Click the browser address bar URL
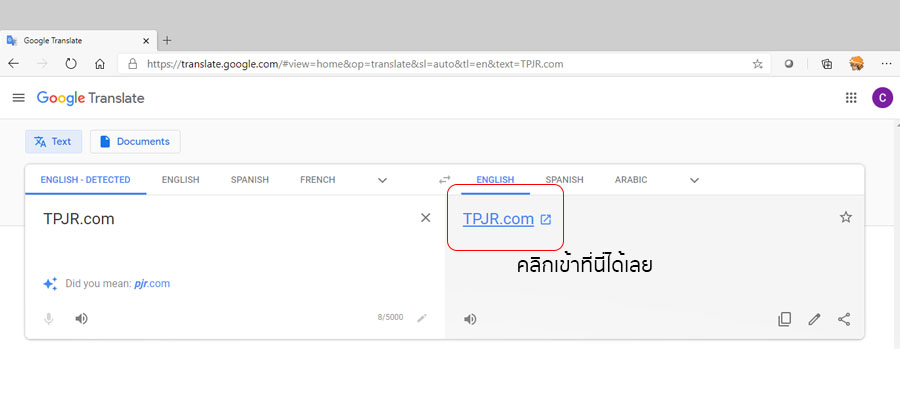The width and height of the screenshot is (900, 400). pos(355,64)
